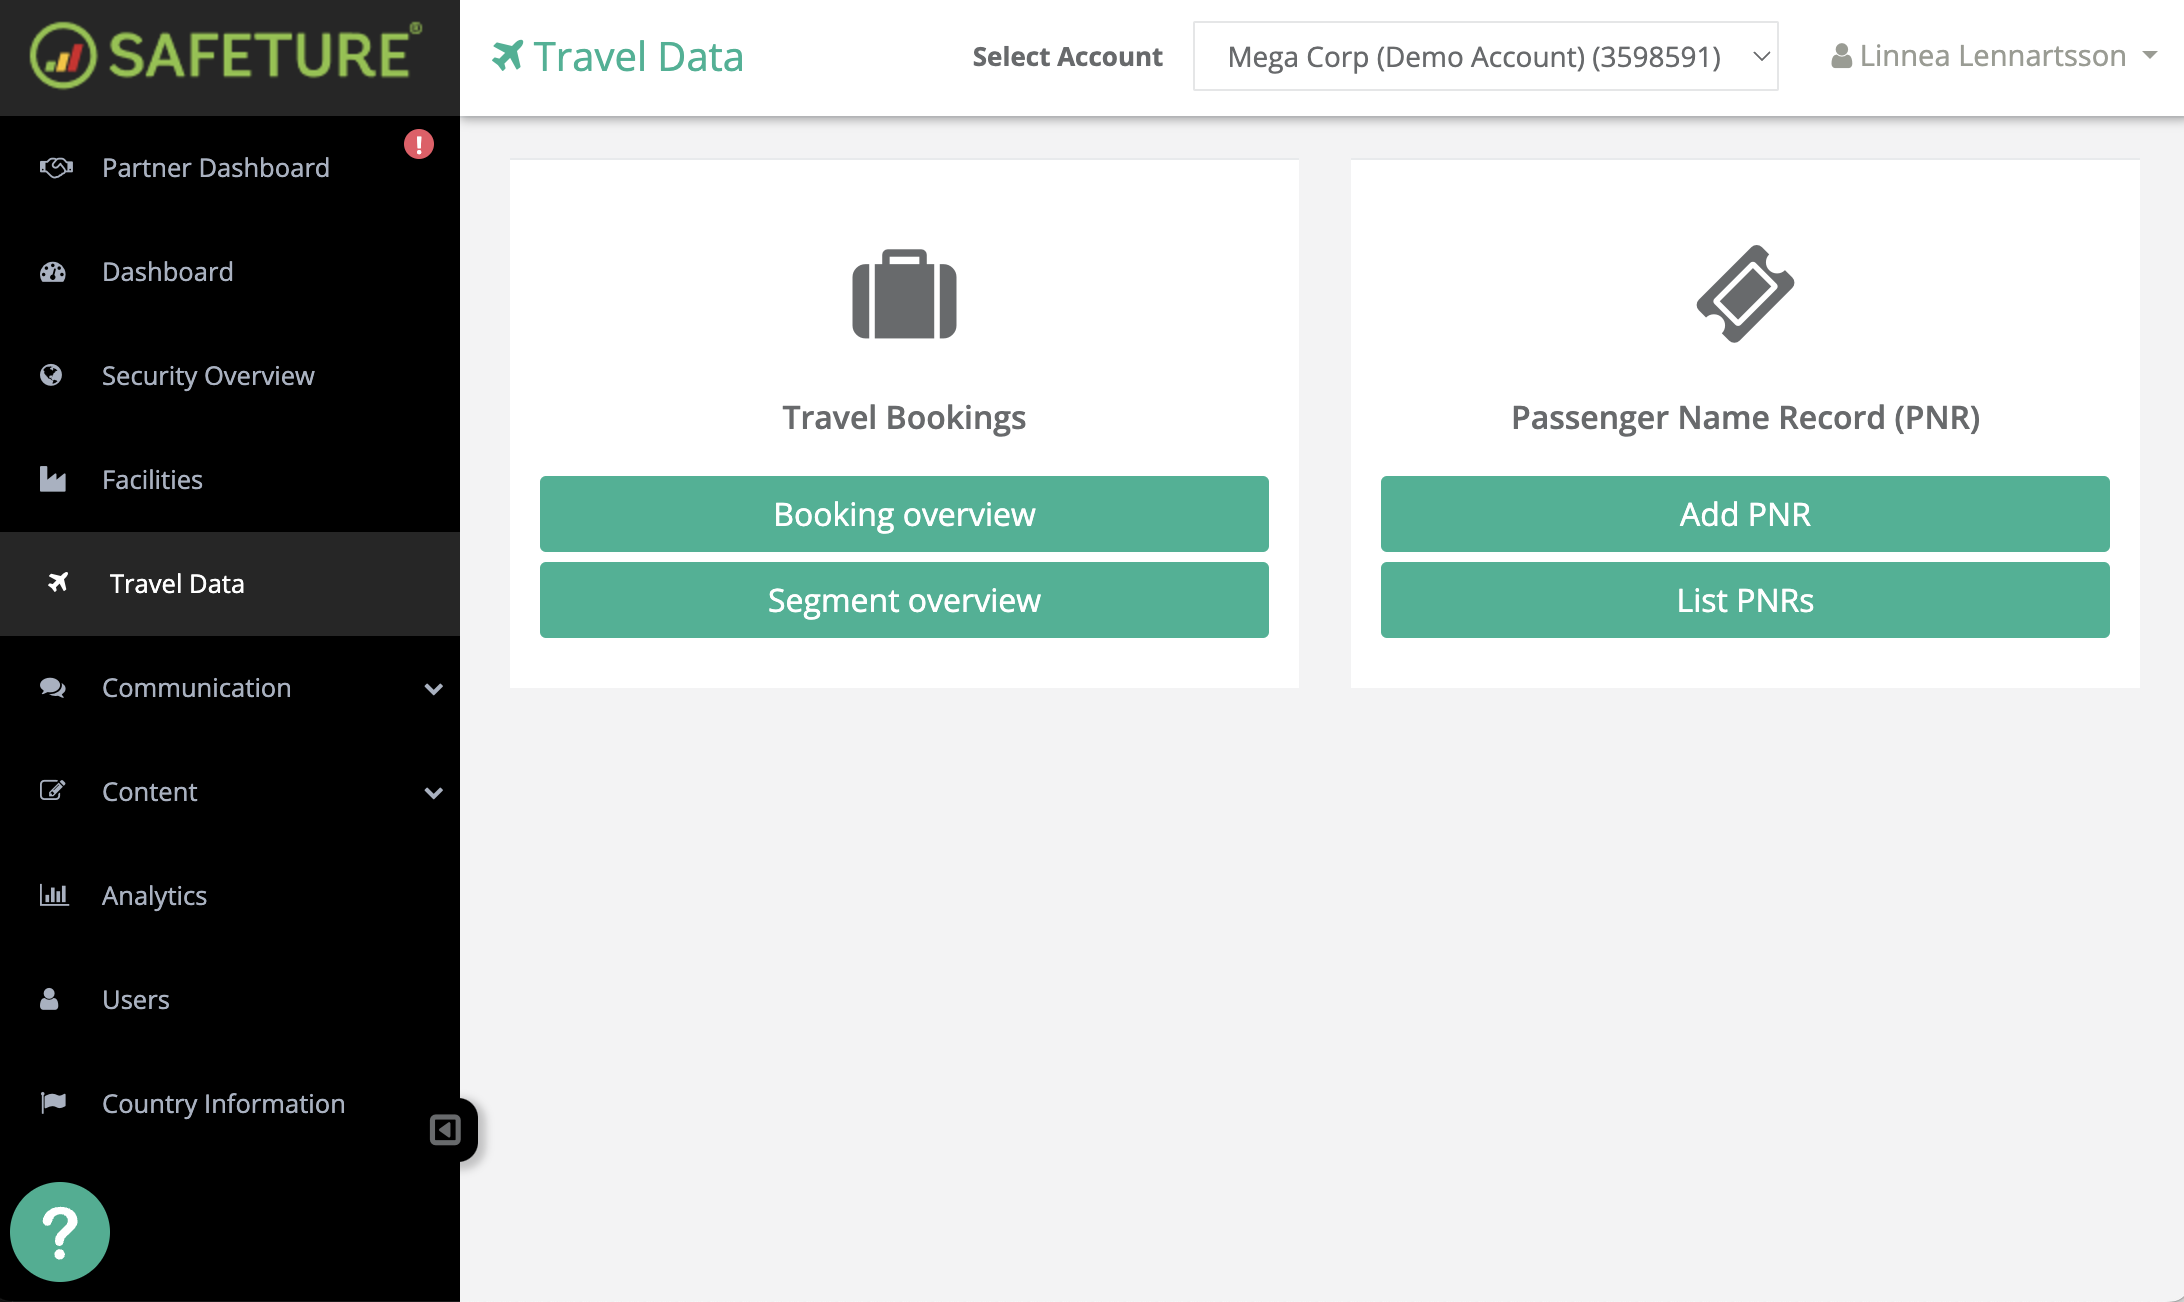Open the Booking overview
The height and width of the screenshot is (1302, 2184).
click(903, 513)
